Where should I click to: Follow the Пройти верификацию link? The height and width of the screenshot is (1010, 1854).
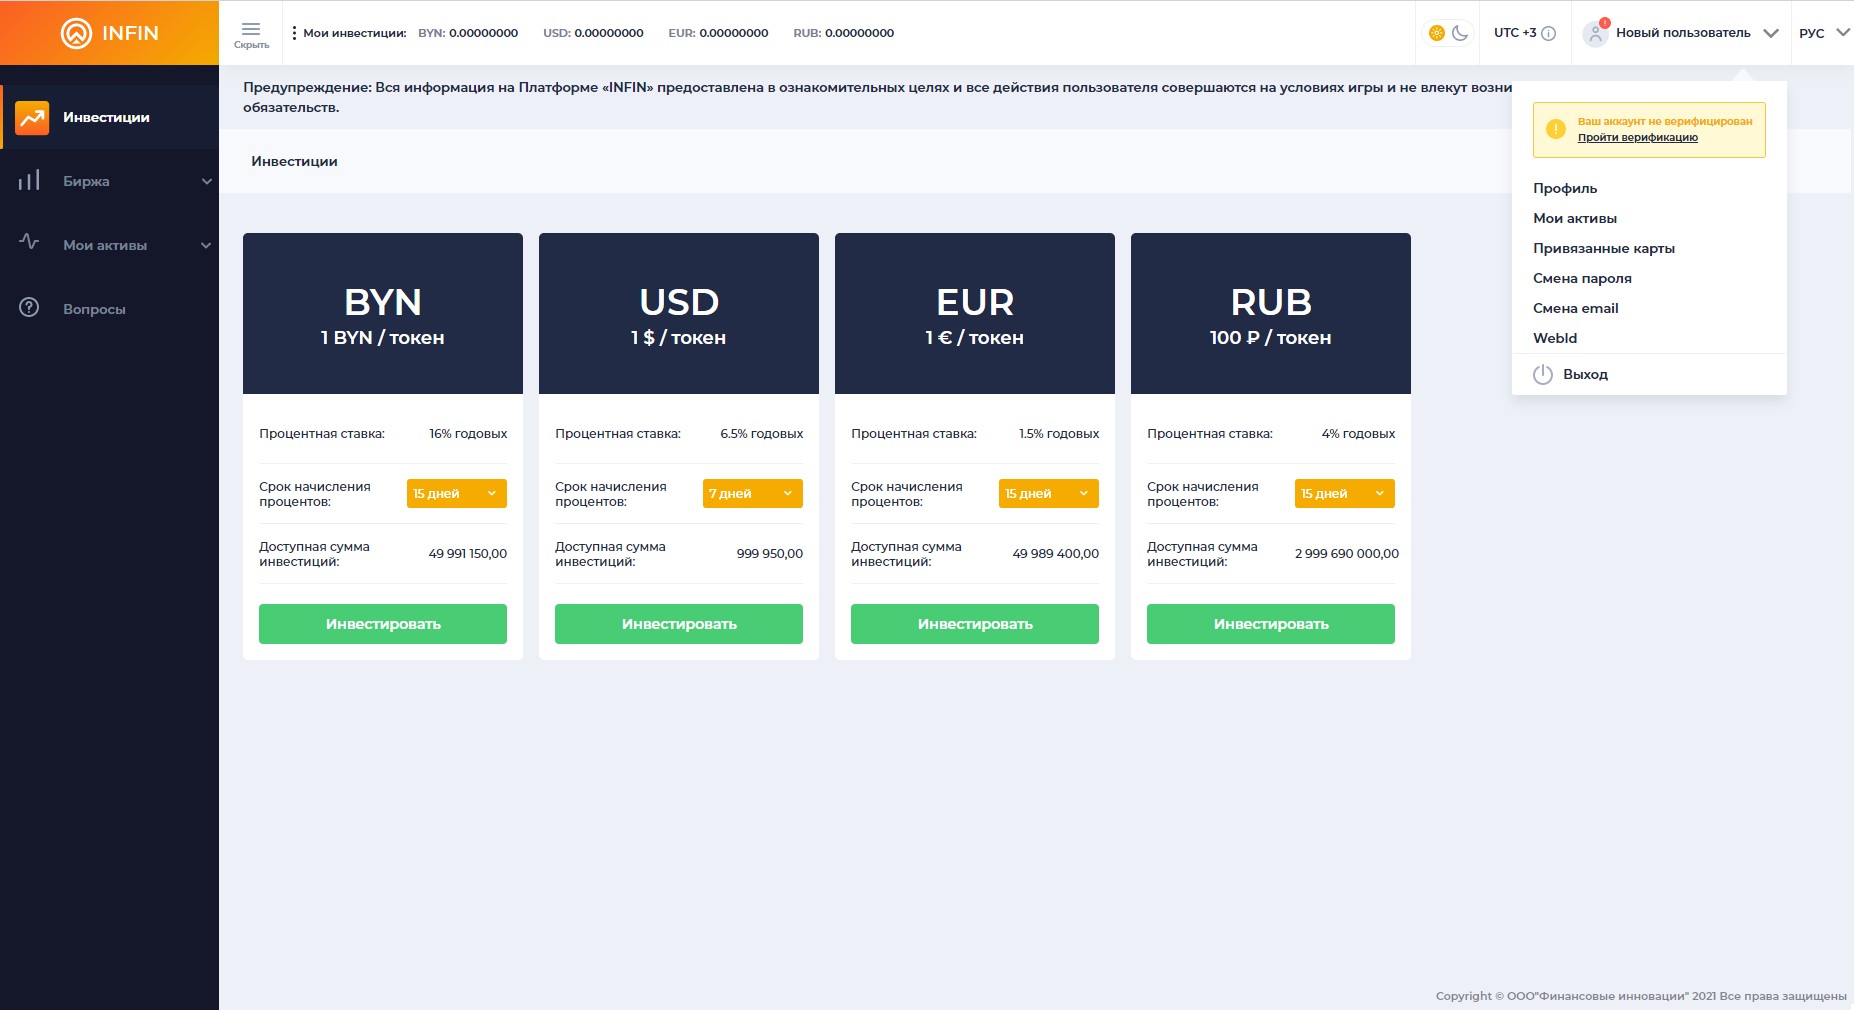(1637, 138)
